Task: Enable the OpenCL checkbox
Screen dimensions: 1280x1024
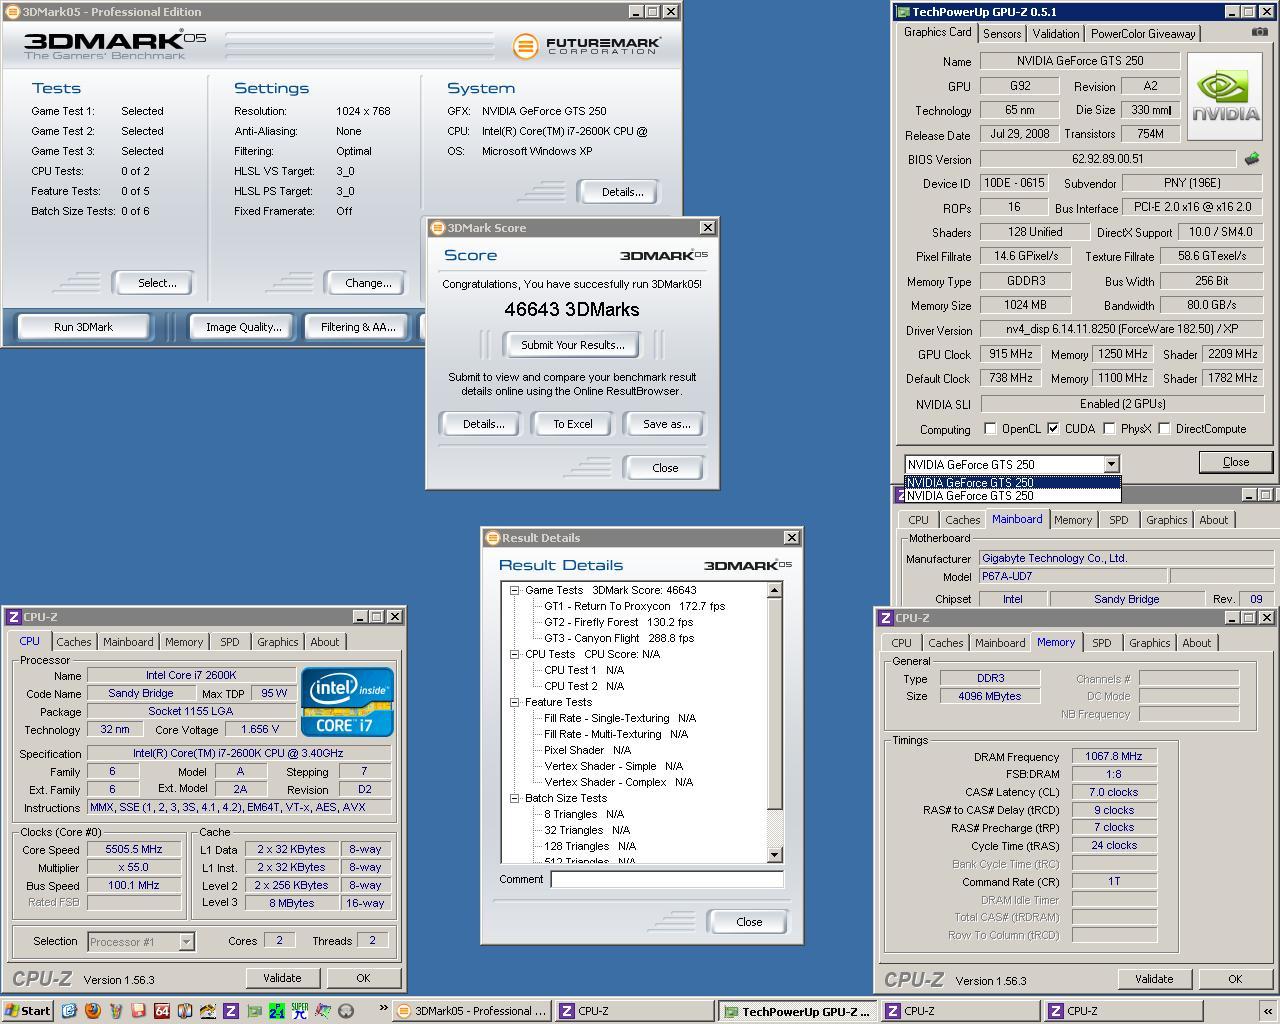Action: 990,429
